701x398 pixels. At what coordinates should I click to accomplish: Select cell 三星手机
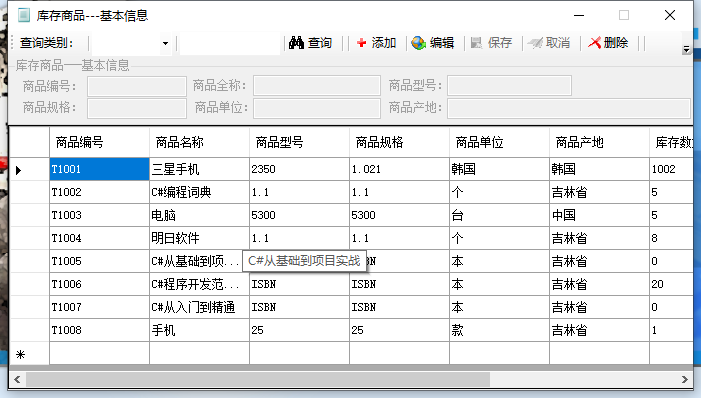pos(199,169)
